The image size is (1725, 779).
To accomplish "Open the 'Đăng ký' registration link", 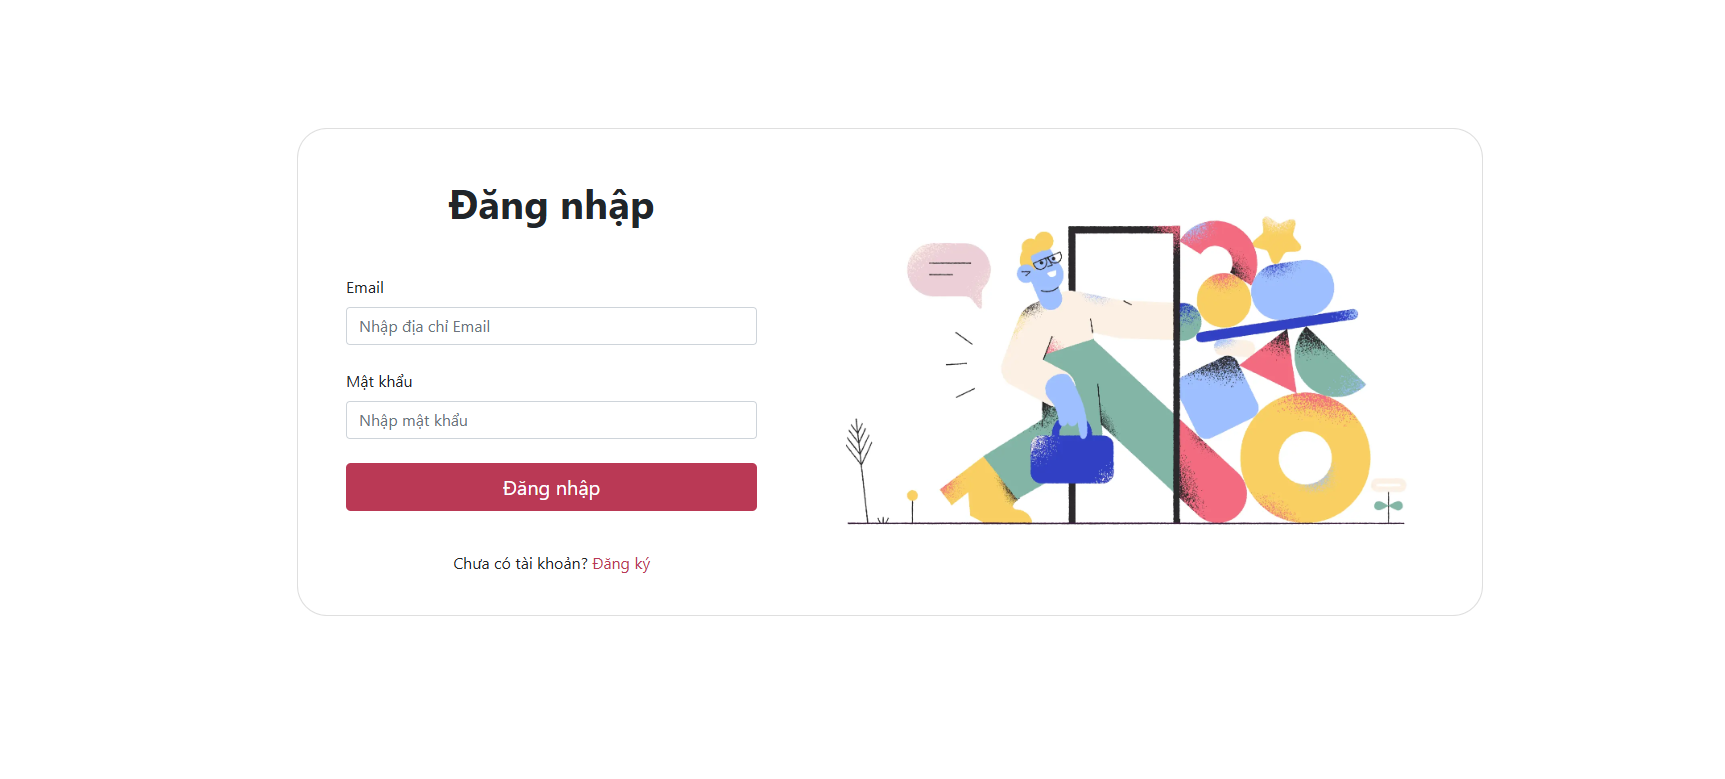I will click(x=621, y=563).
